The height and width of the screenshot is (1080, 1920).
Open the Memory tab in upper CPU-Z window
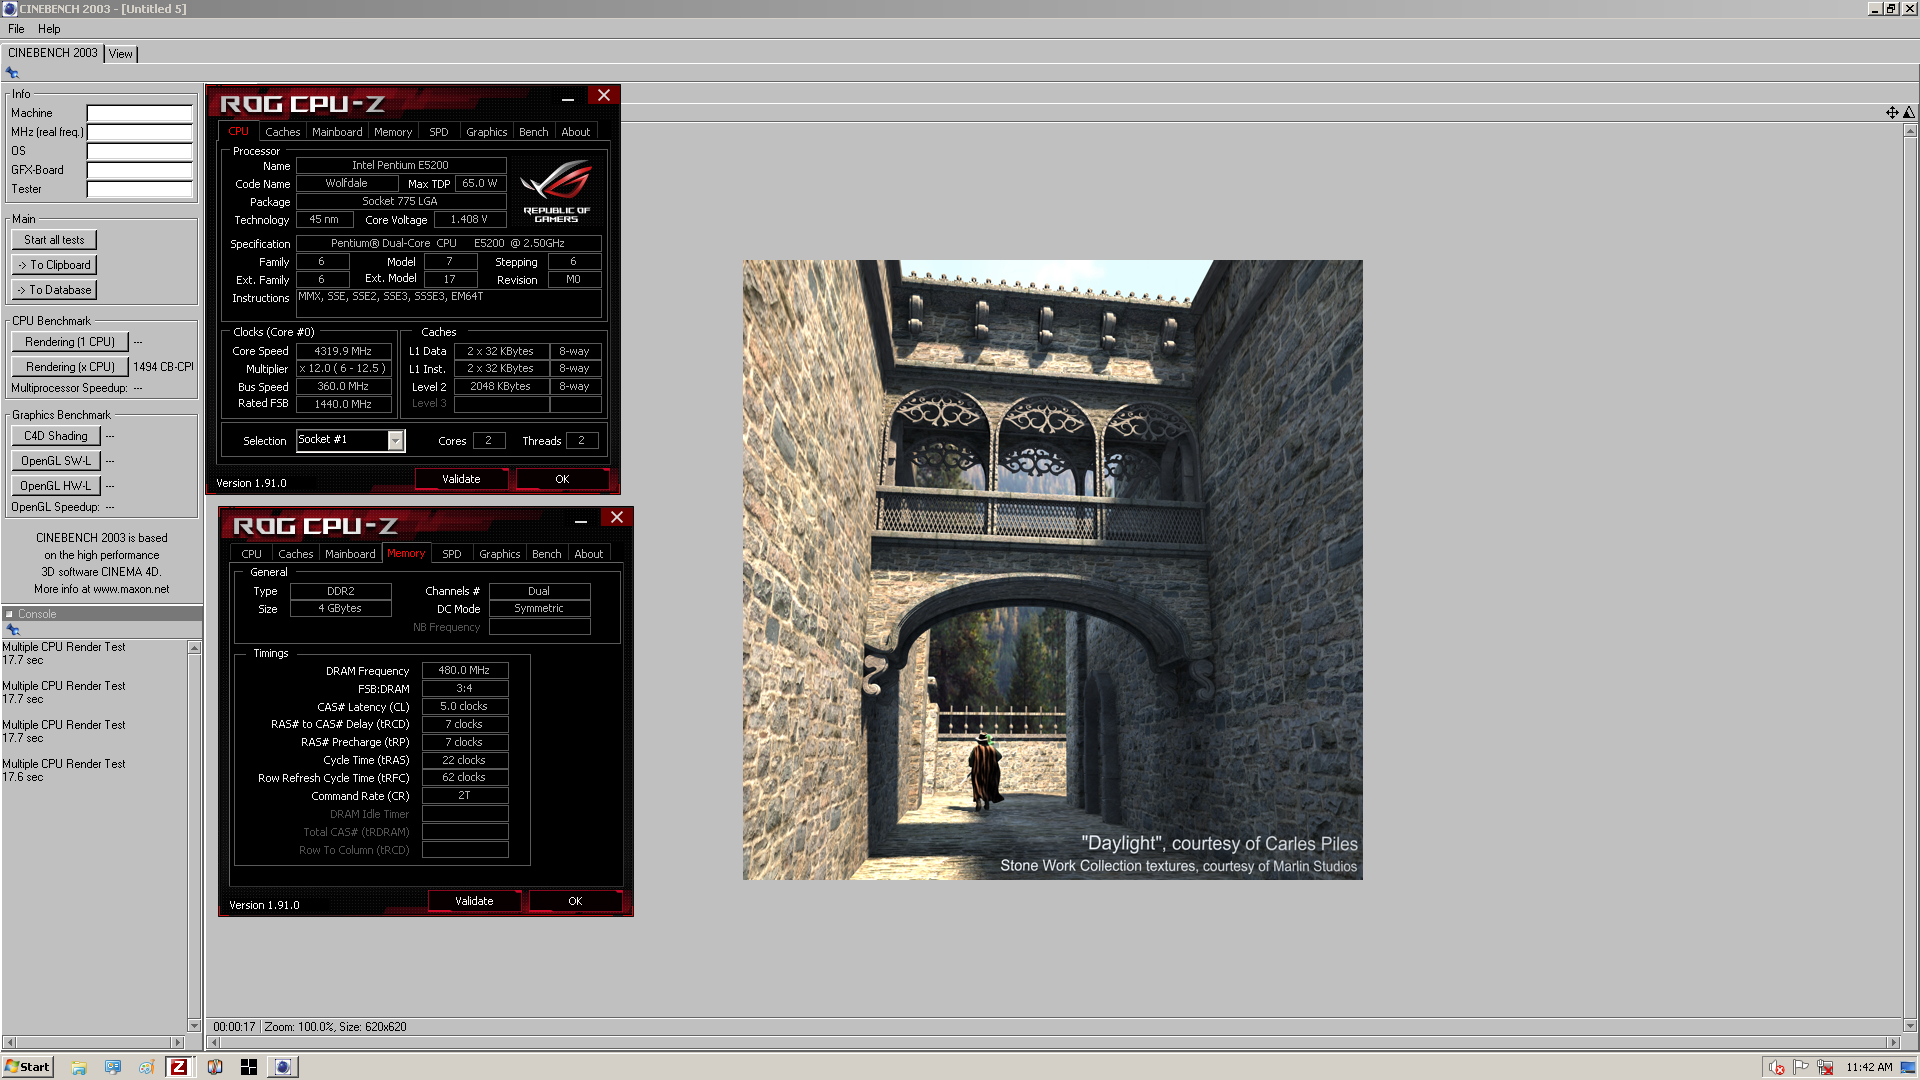pos(393,132)
